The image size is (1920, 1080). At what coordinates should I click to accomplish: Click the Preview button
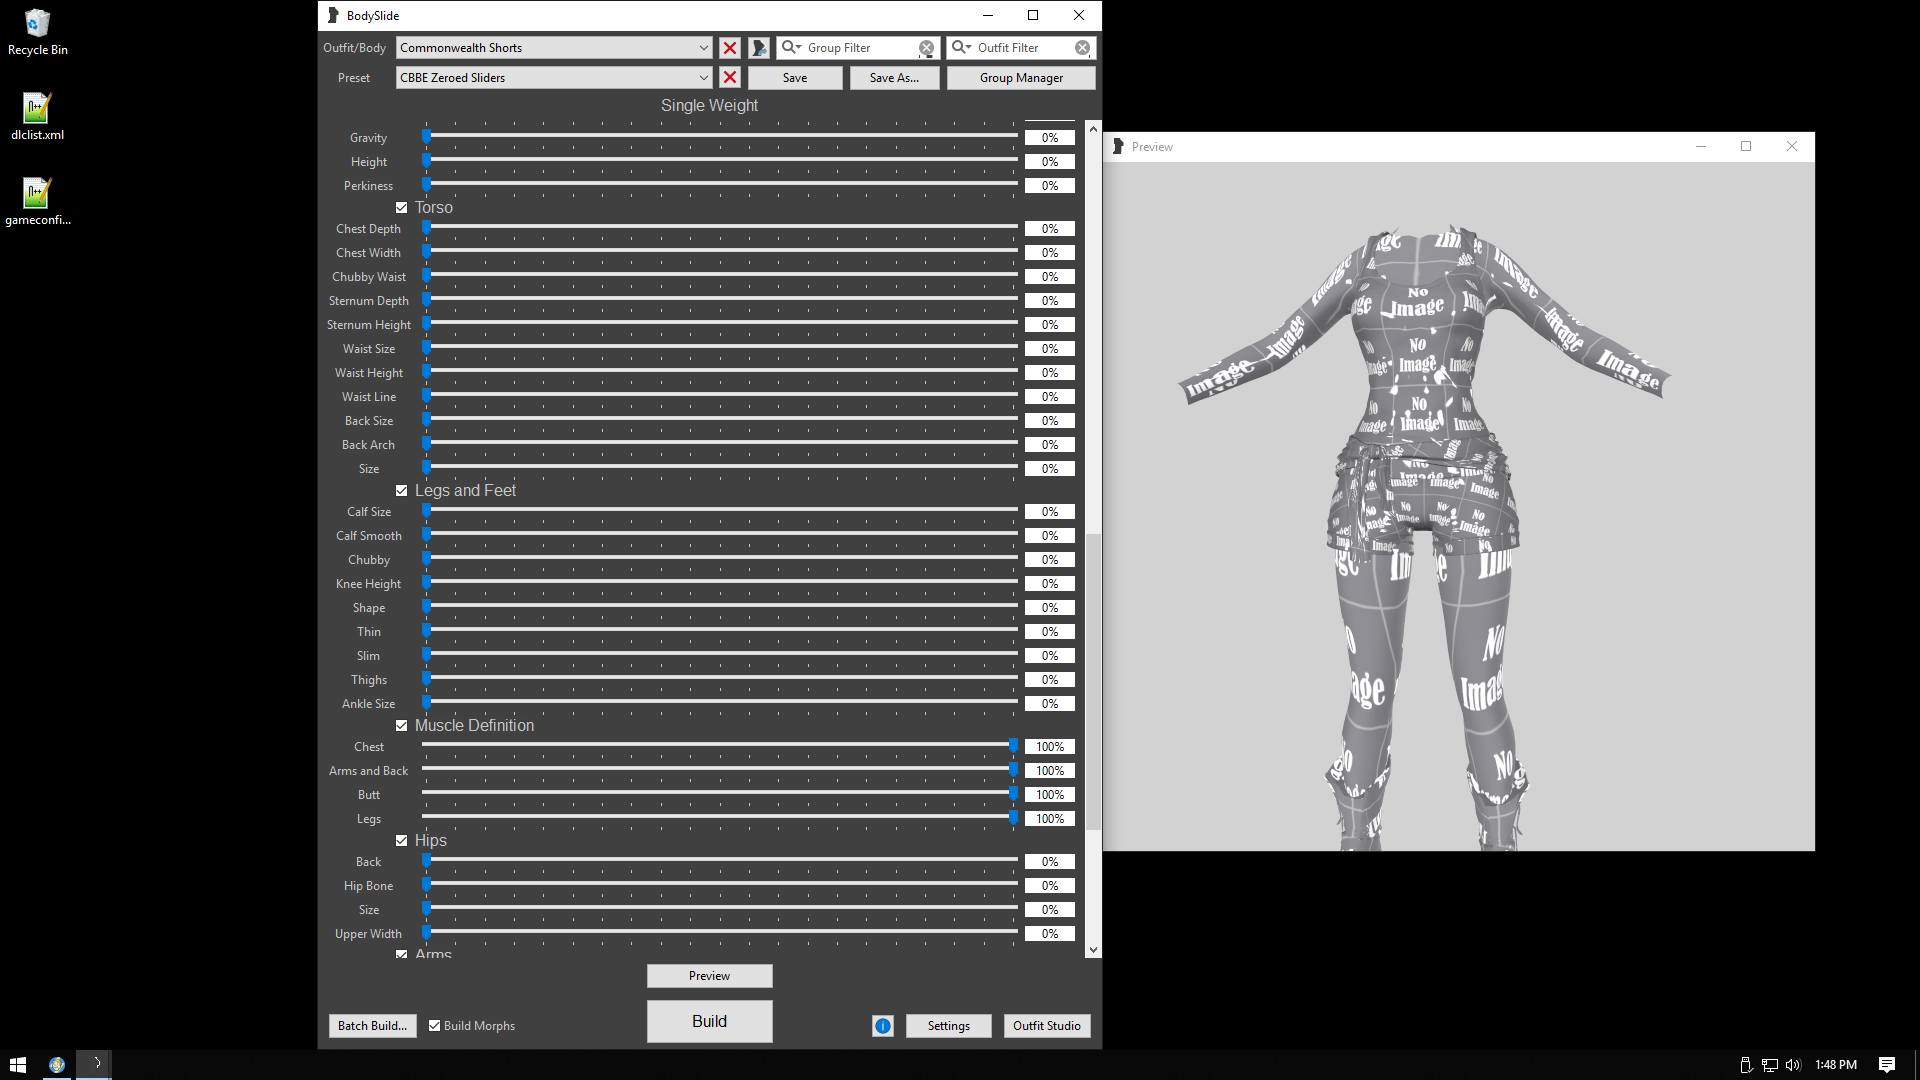pyautogui.click(x=709, y=976)
